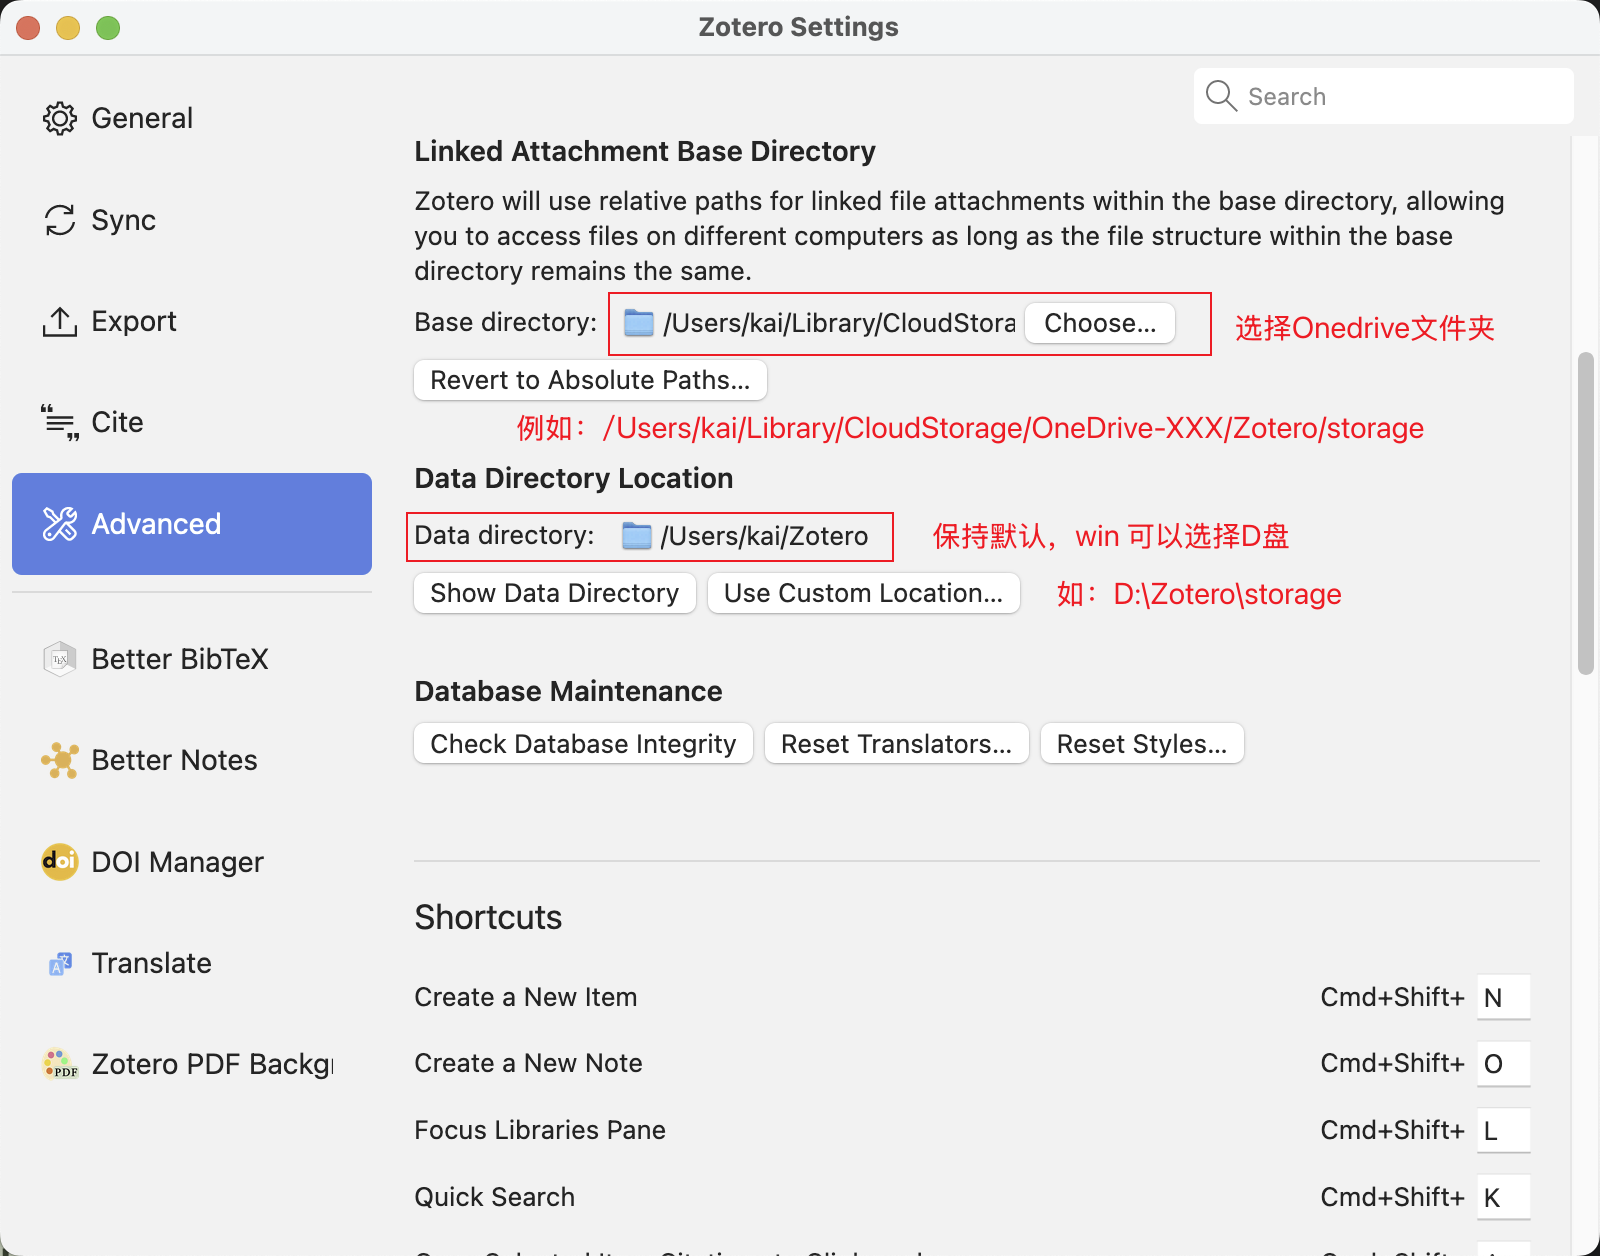Click the Create a New Item label
Viewport: 1600px width, 1256px height.
pos(526,997)
